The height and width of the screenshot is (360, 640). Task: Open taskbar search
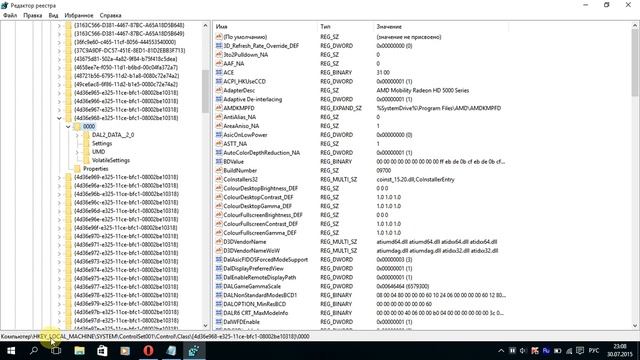click(x=34, y=351)
